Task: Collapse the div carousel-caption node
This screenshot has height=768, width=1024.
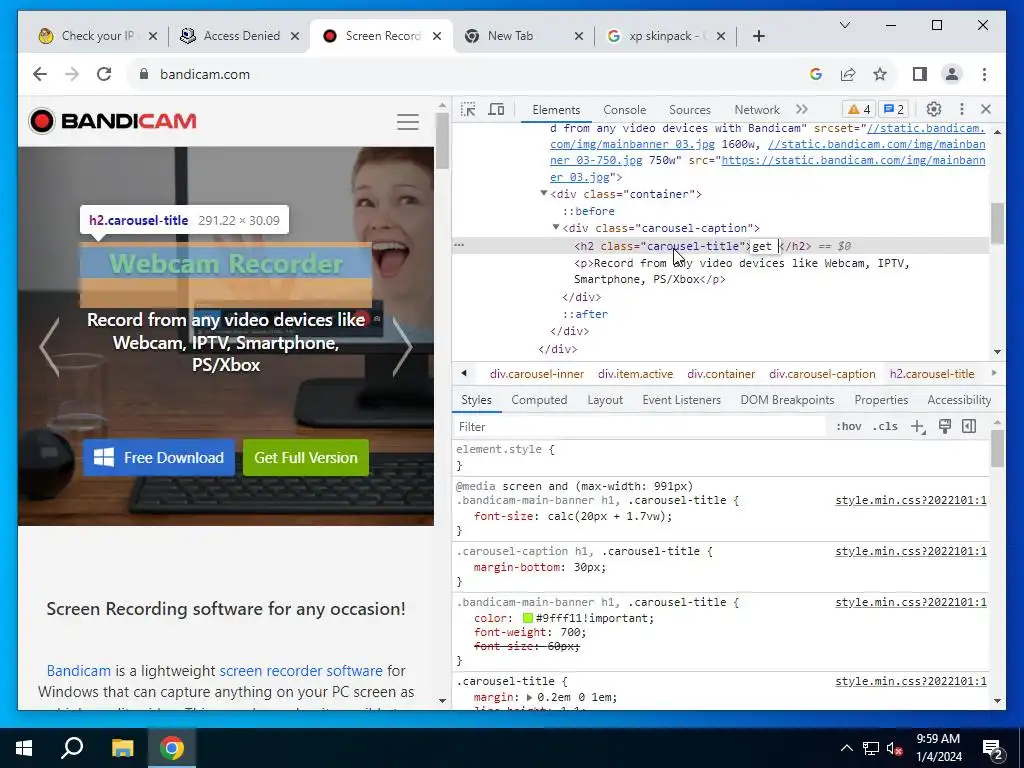Action: (x=556, y=227)
